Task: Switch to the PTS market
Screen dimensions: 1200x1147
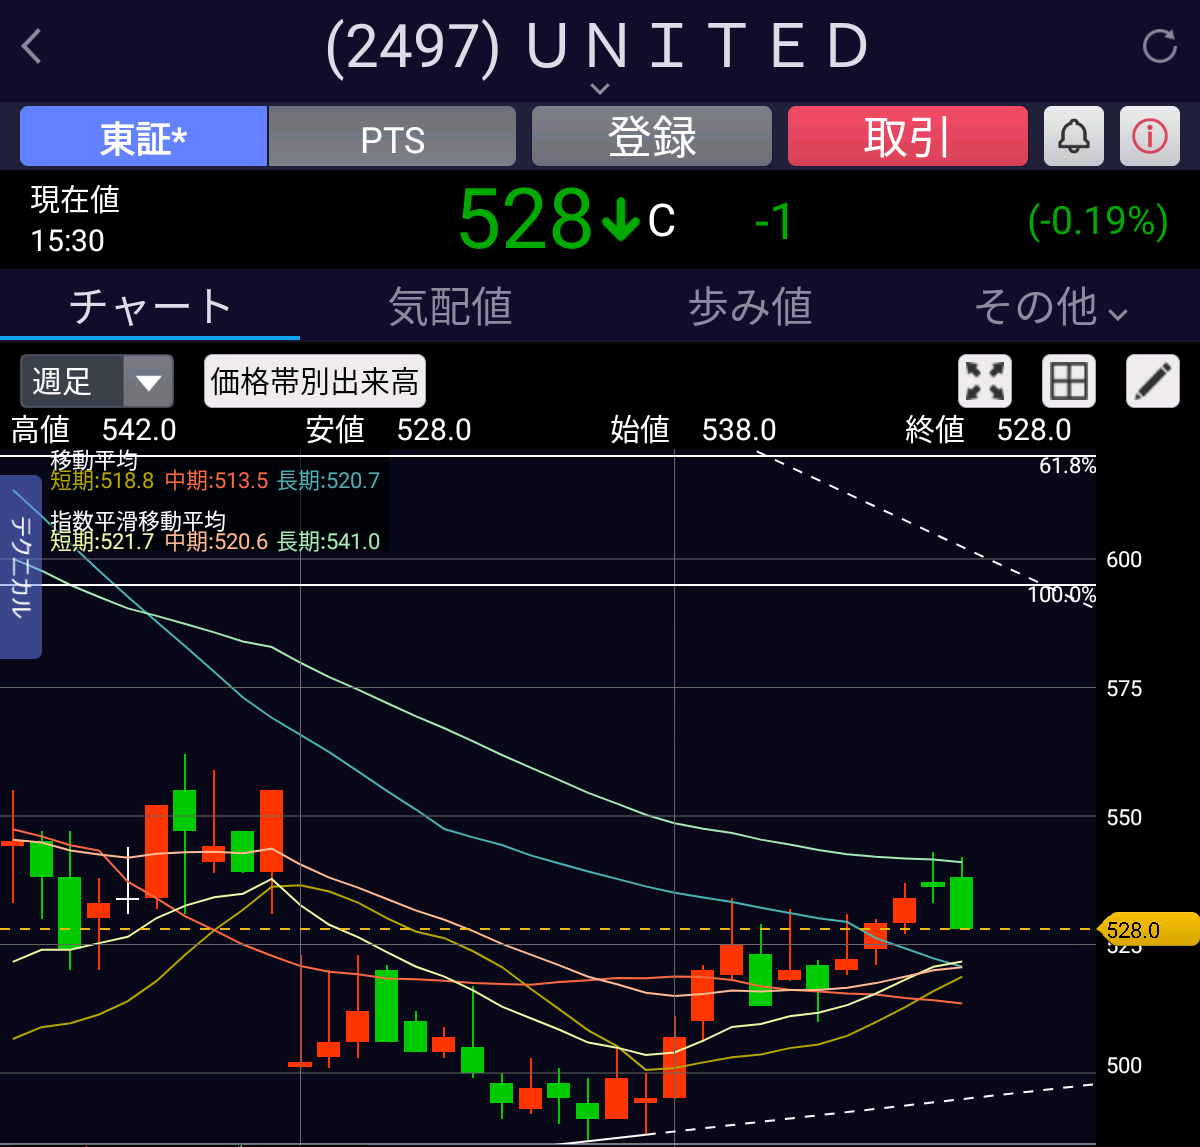Action: tap(393, 136)
